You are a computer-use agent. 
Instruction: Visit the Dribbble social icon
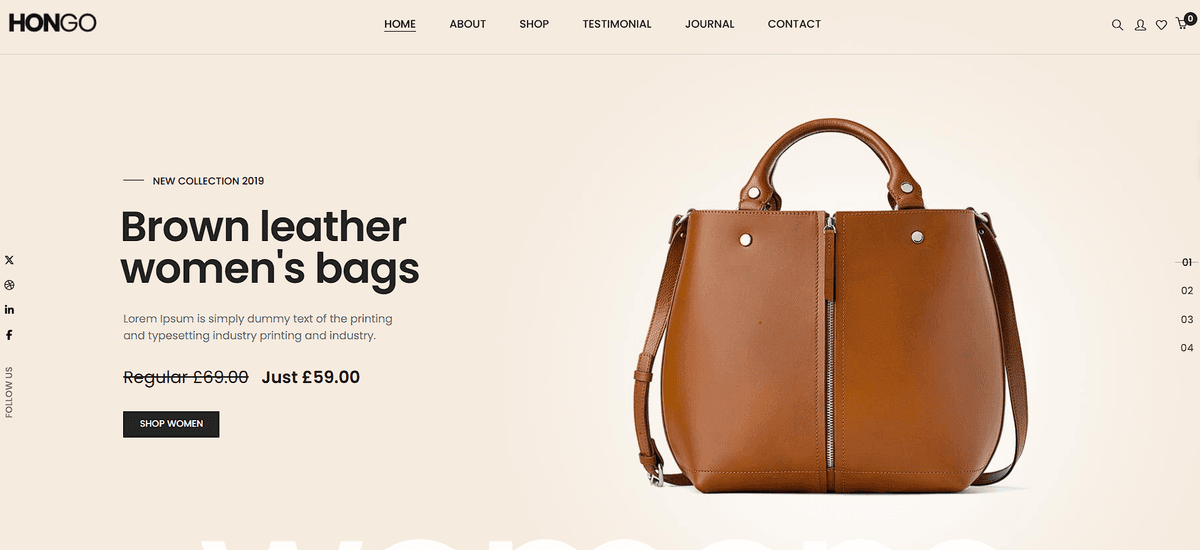point(9,285)
